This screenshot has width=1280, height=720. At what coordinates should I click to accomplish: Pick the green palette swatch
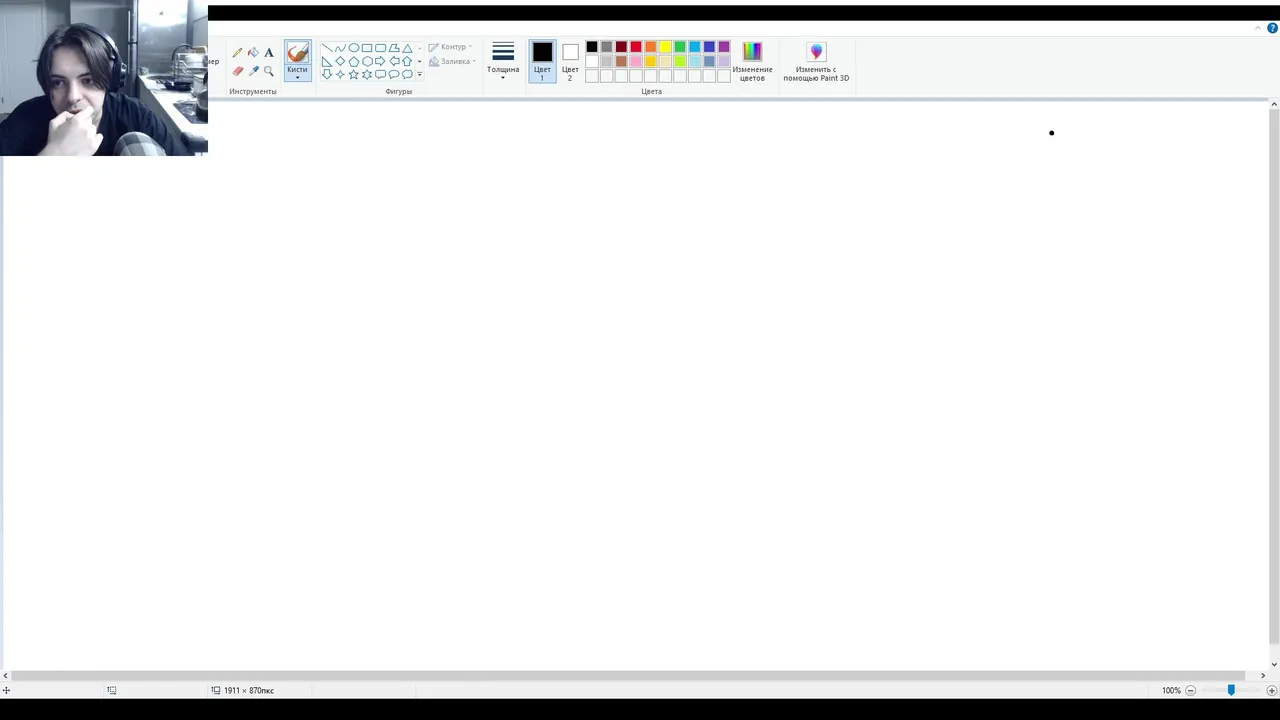click(x=680, y=47)
